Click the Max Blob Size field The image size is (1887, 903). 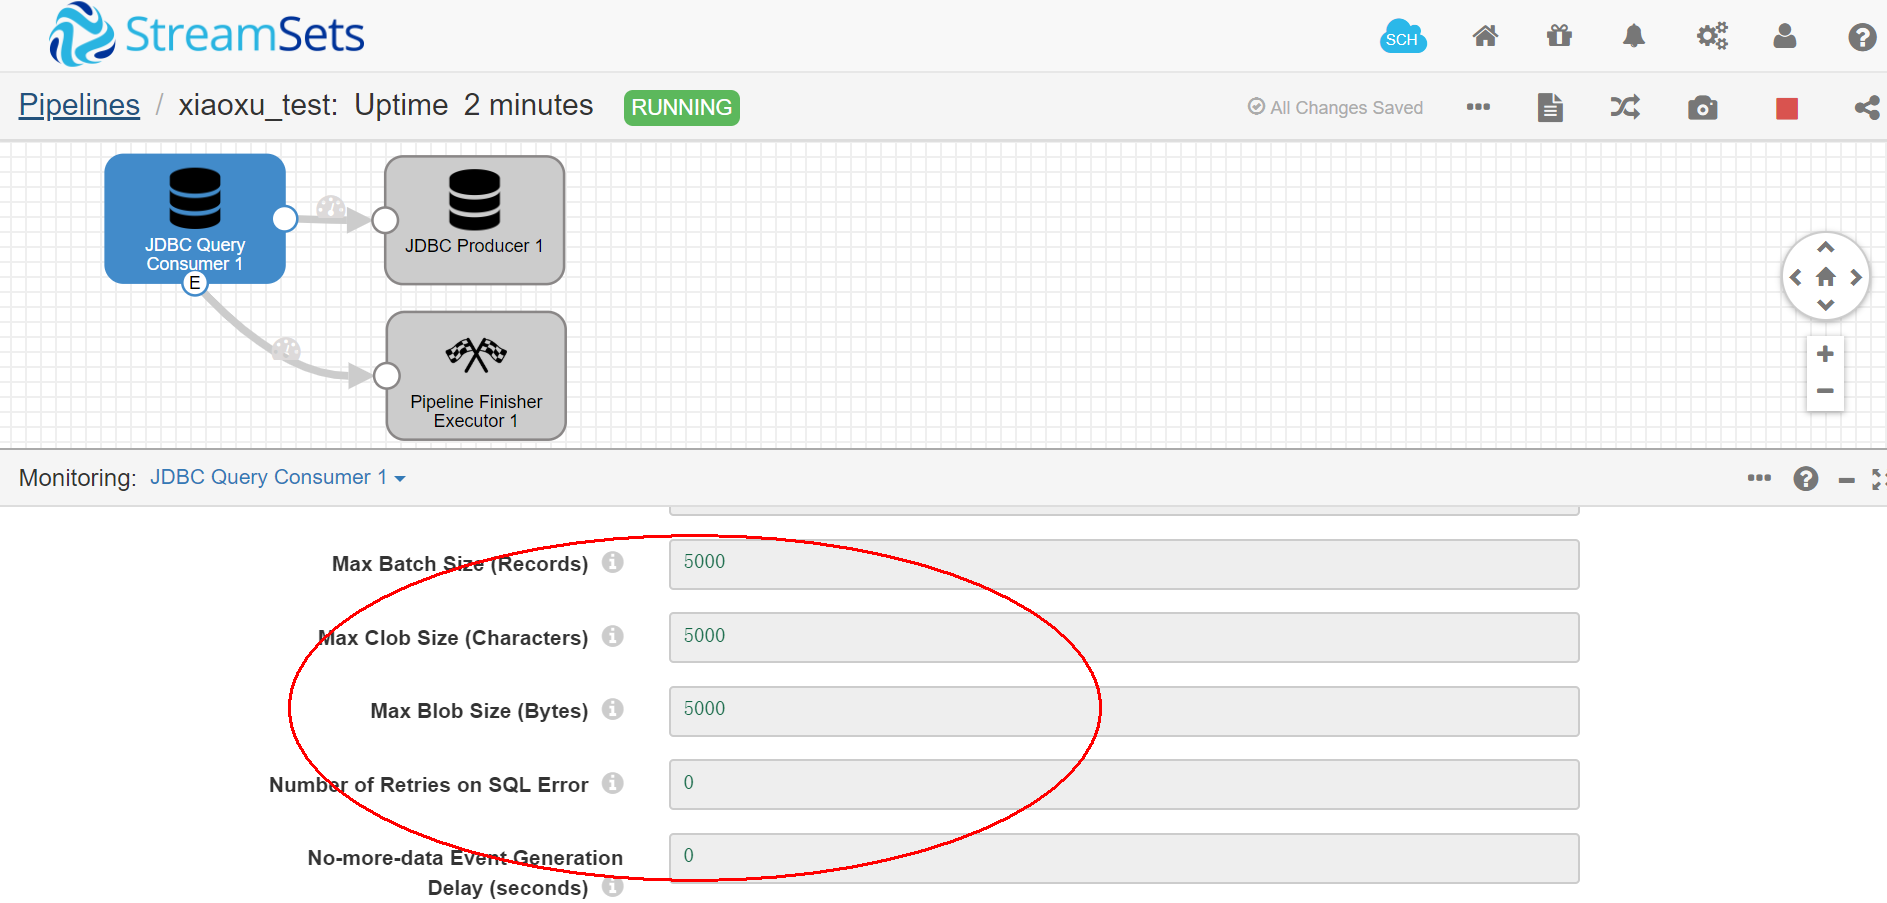[1124, 711]
